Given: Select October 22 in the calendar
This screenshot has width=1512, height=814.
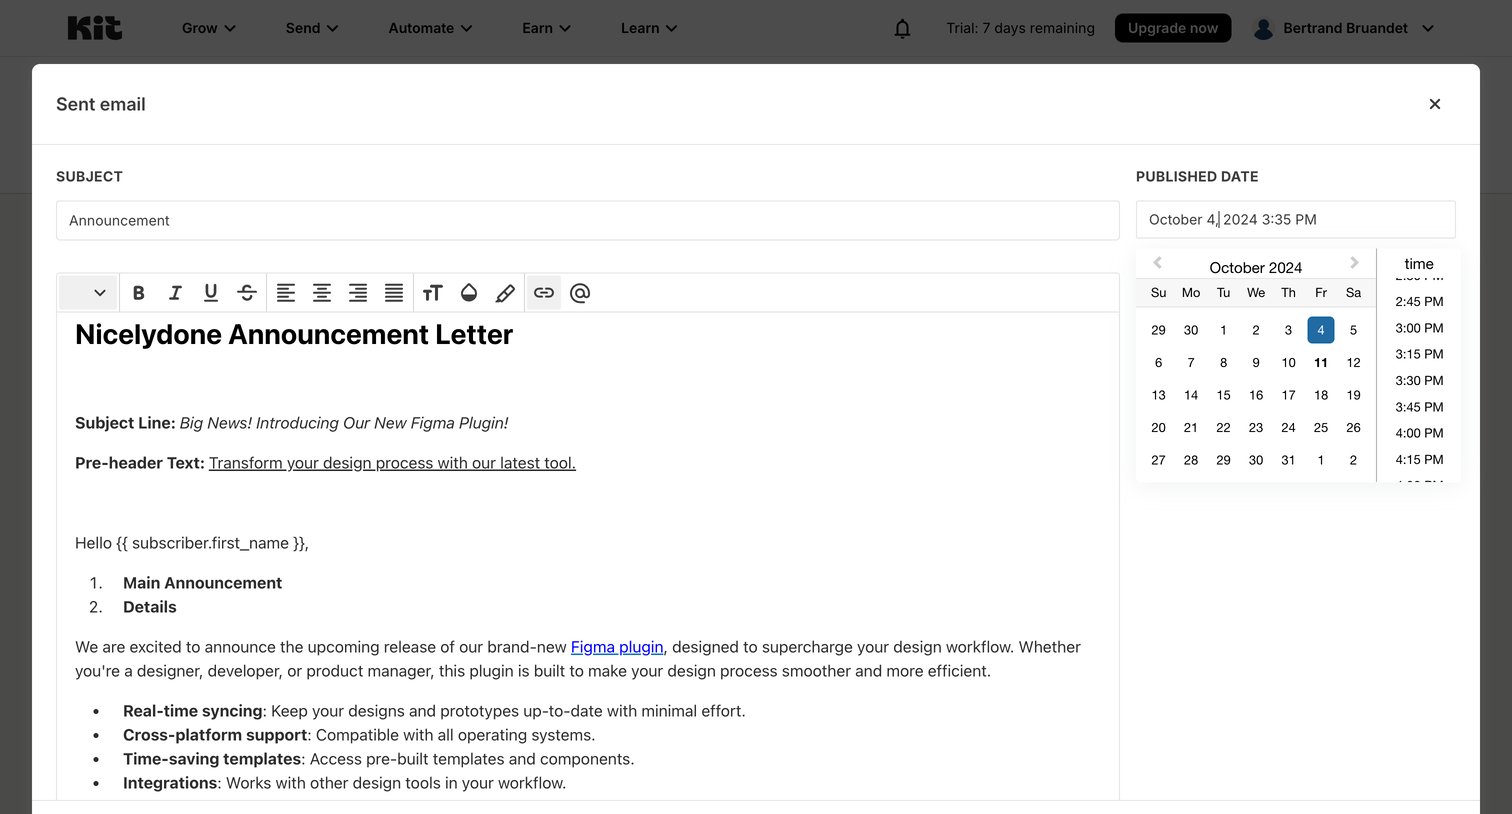Looking at the screenshot, I should click(1223, 428).
